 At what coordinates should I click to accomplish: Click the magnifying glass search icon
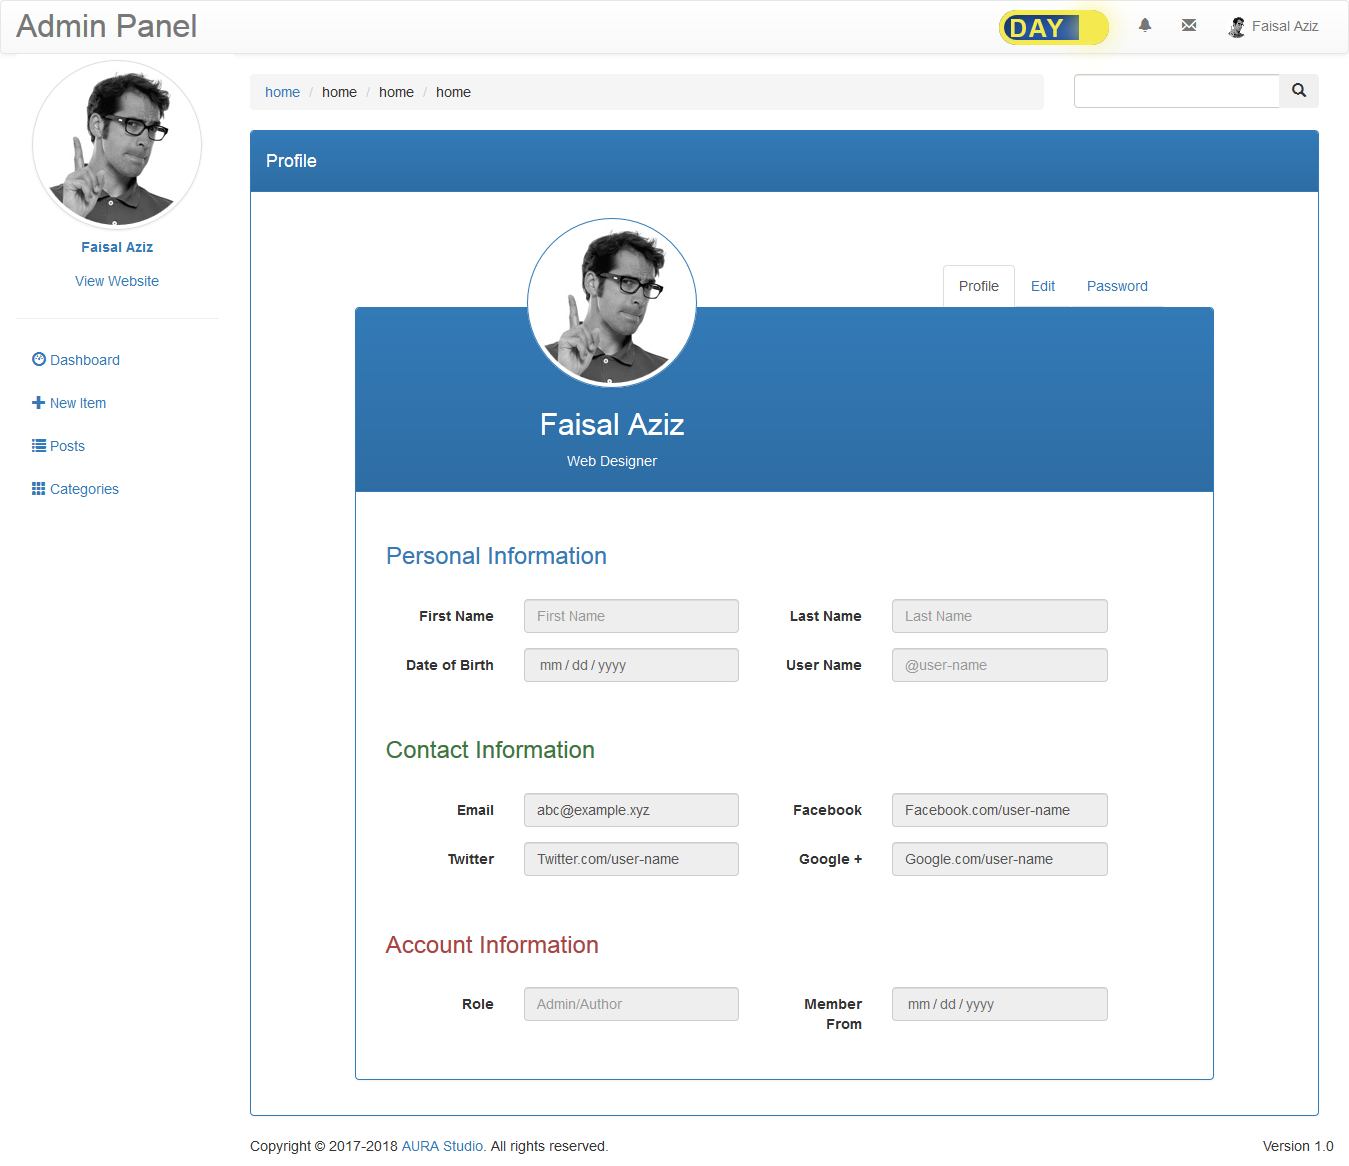click(x=1298, y=90)
